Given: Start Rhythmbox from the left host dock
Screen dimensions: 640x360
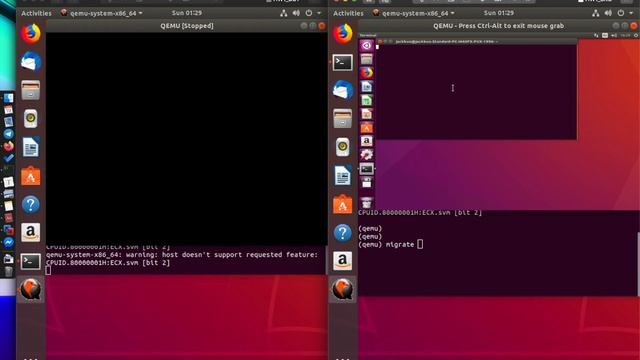Looking at the screenshot, I should point(31,119).
